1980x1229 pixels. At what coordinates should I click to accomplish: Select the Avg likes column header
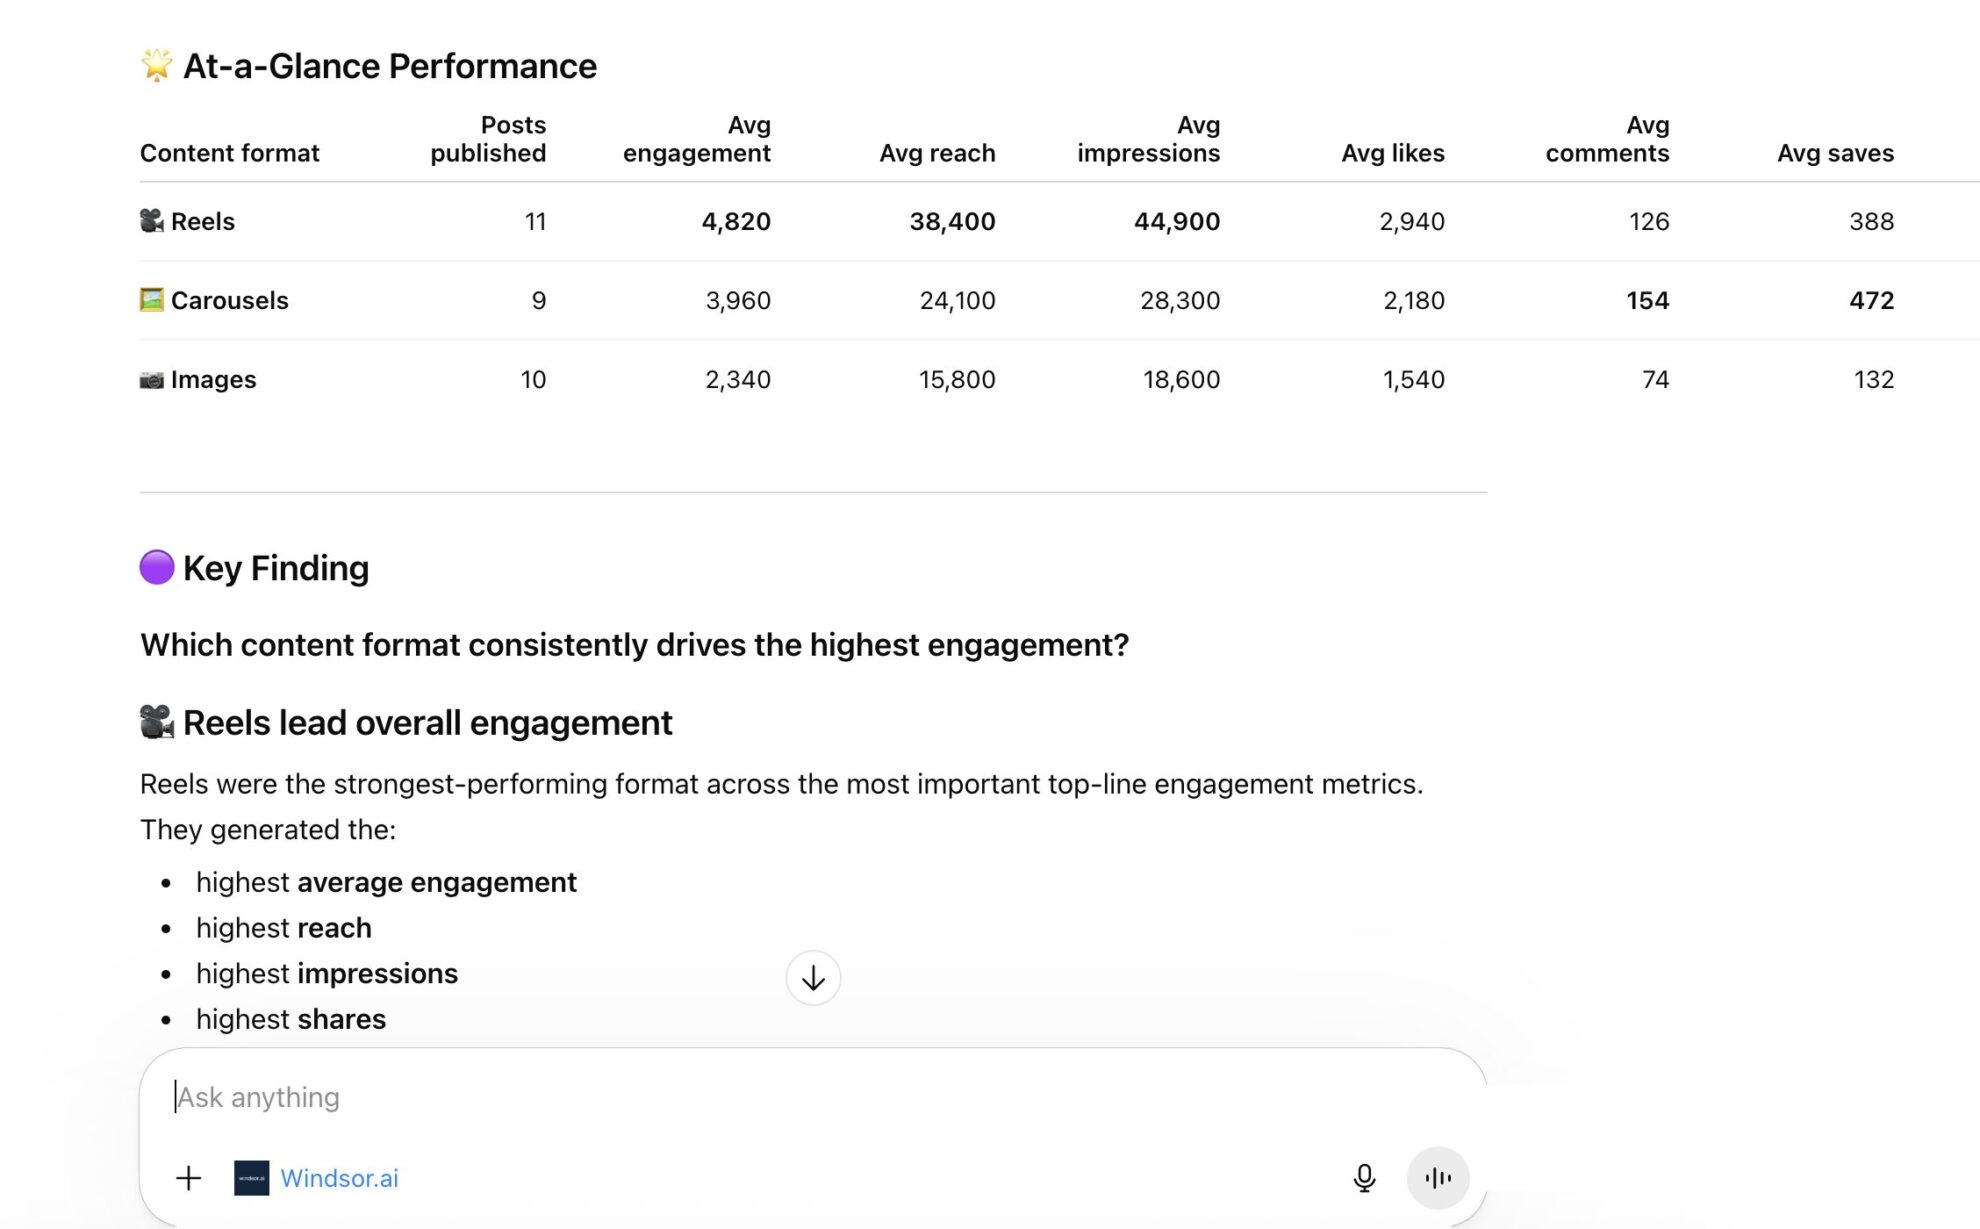(x=1393, y=153)
